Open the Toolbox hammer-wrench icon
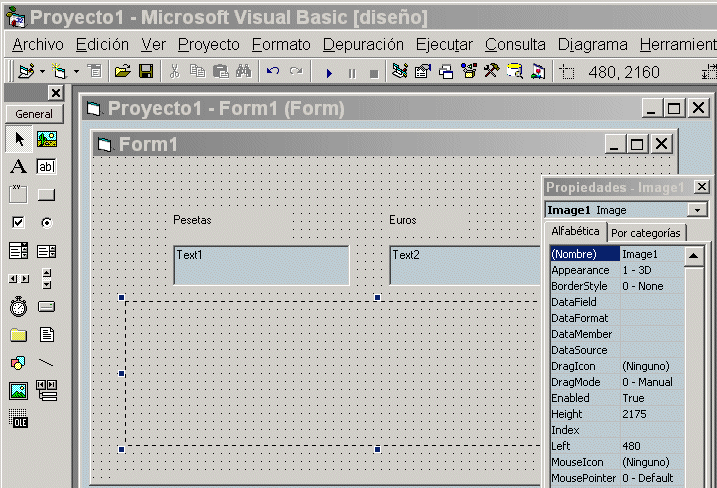The width and height of the screenshot is (717, 488). pyautogui.click(x=492, y=71)
